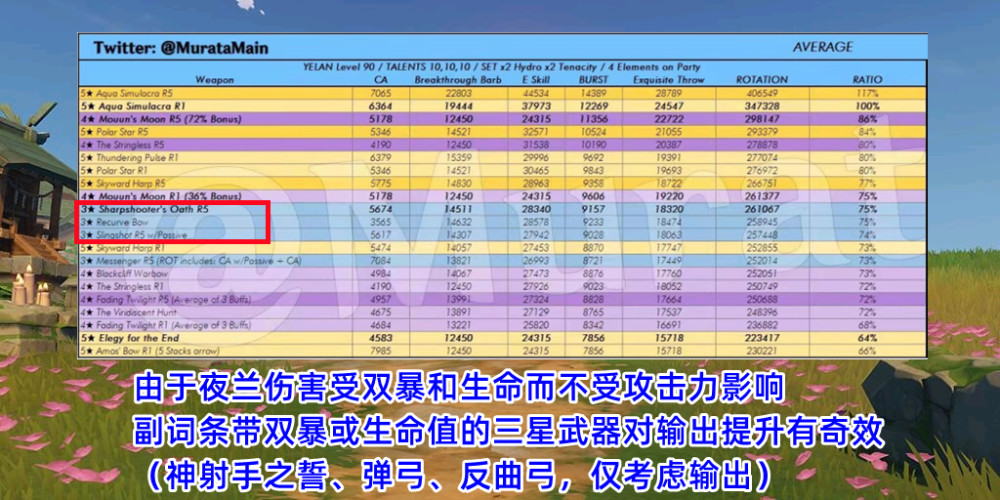This screenshot has width=1000, height=500.
Task: Click the ROTATION column header
Action: pyautogui.click(x=762, y=79)
